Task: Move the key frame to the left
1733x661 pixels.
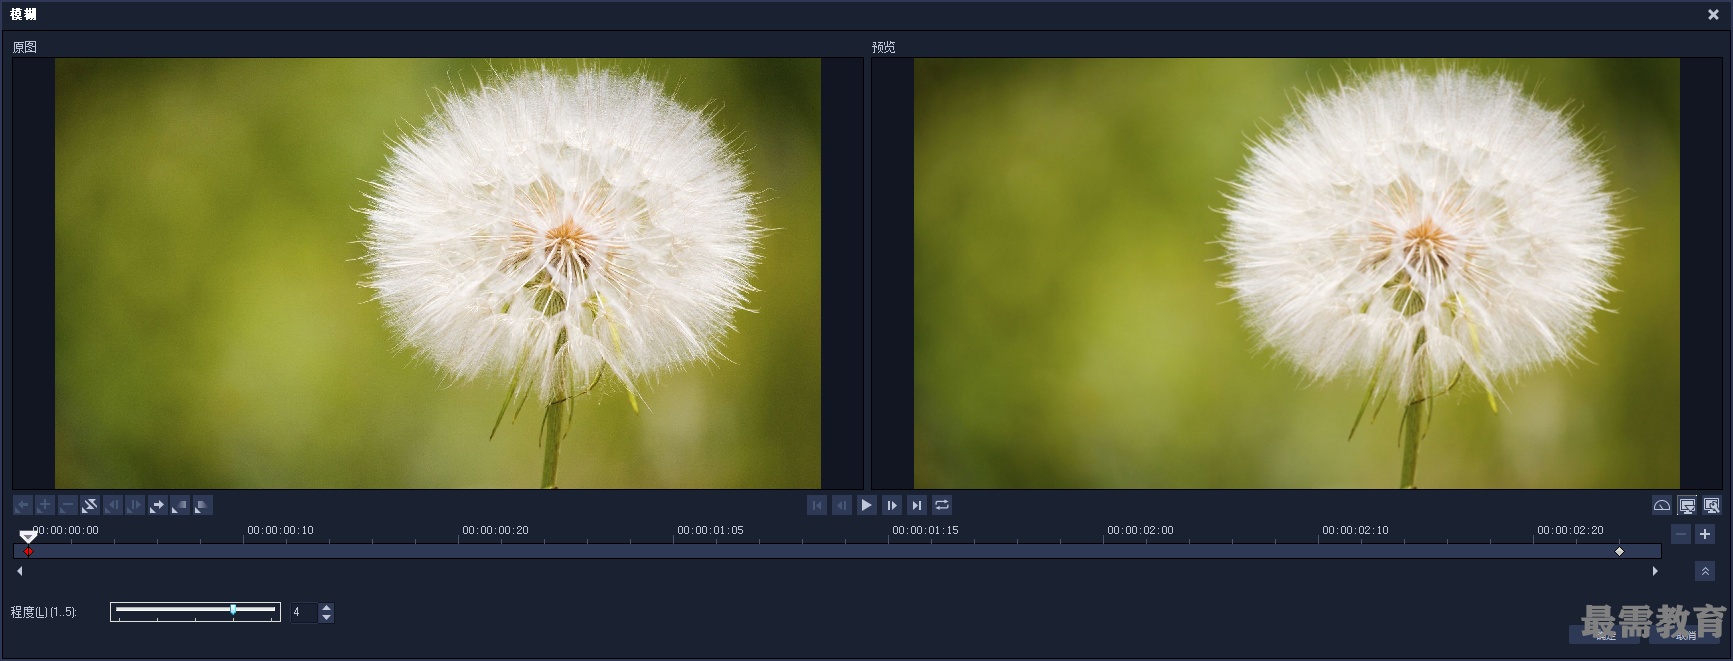Action: [112, 506]
